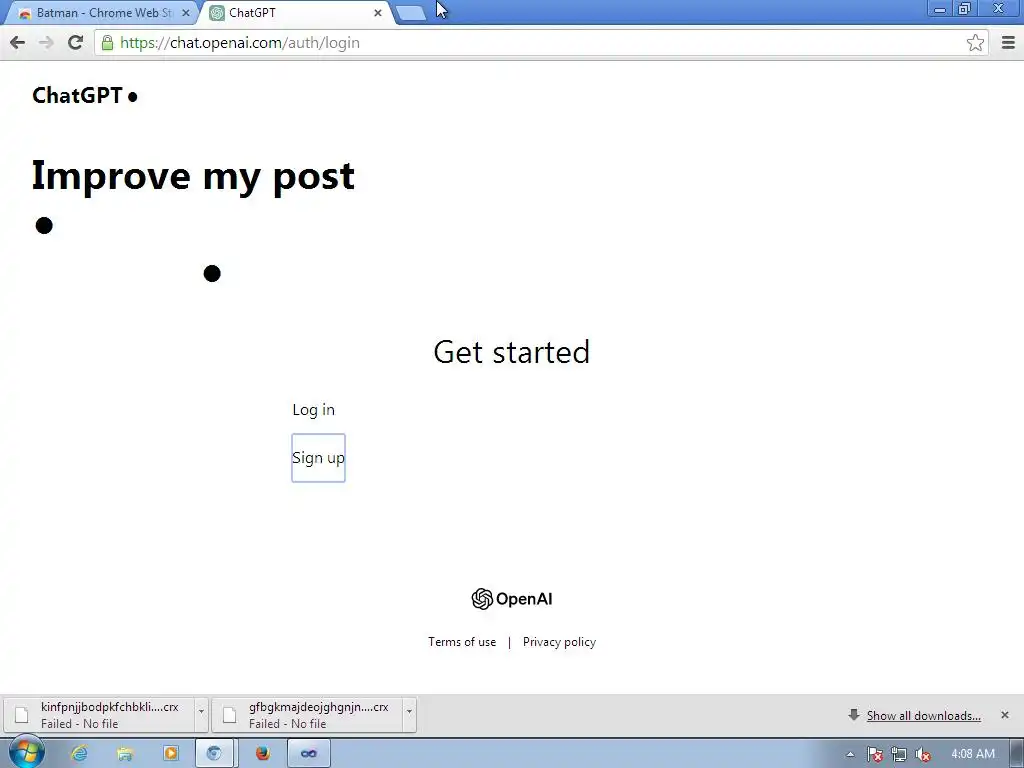Close the downloads bar
Image resolution: width=1024 pixels, height=768 pixels.
1004,715
